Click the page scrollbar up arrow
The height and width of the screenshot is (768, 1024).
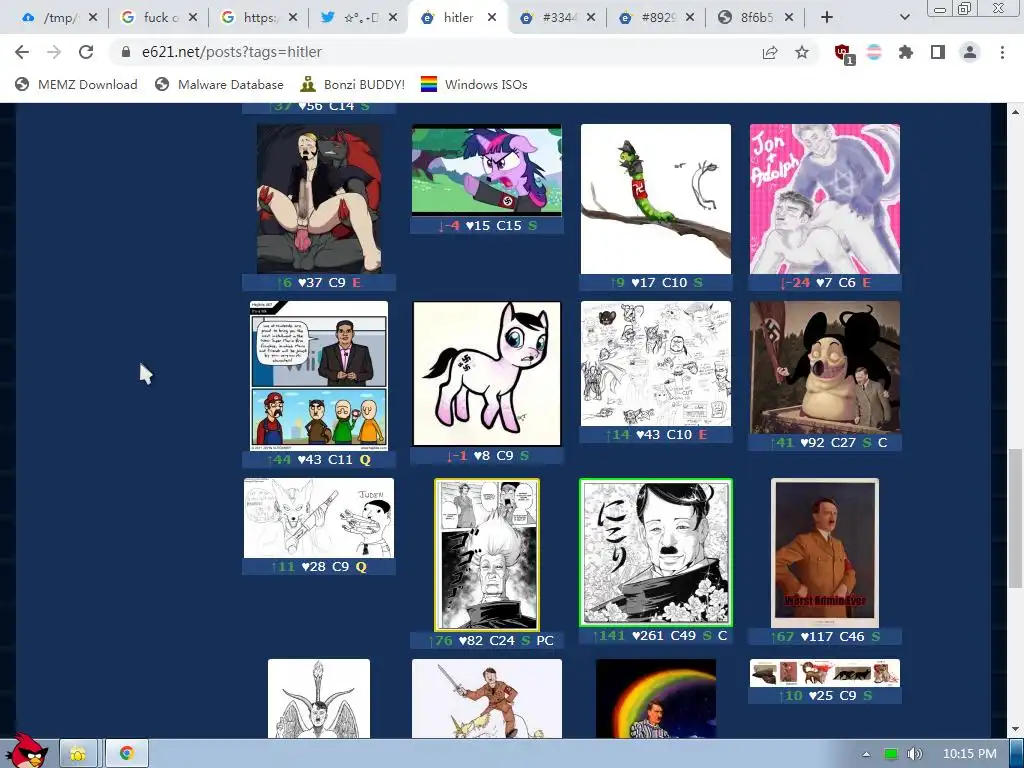[1016, 112]
